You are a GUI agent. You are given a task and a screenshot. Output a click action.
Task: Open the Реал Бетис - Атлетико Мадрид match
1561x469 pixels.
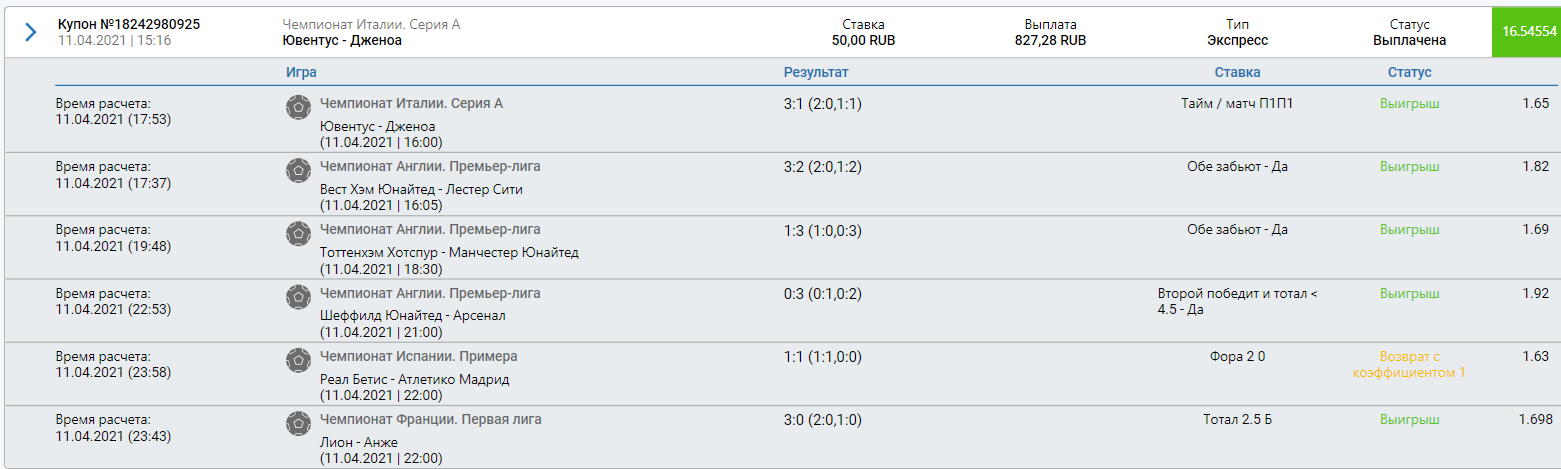[414, 379]
